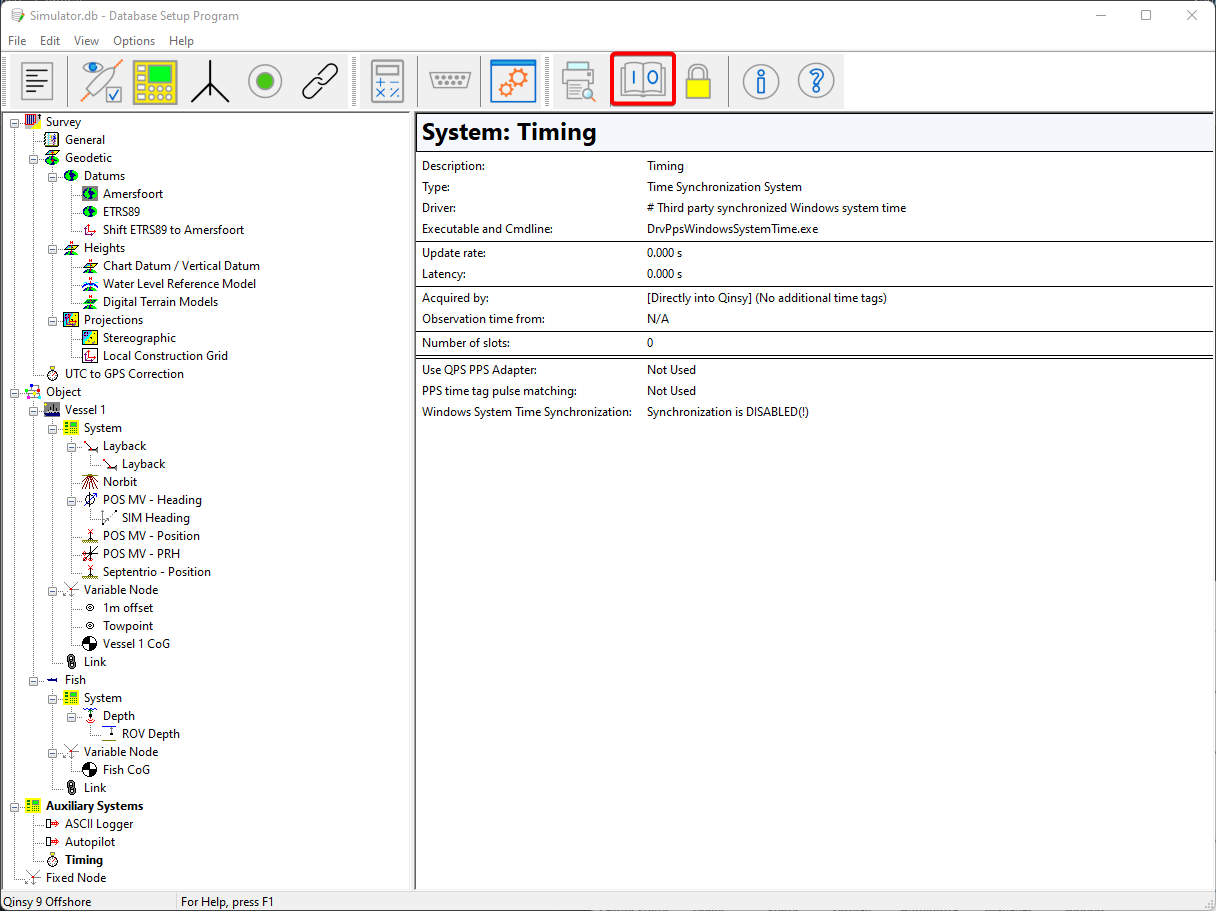
Task: Select Water Level Reference Model
Action: pos(179,284)
